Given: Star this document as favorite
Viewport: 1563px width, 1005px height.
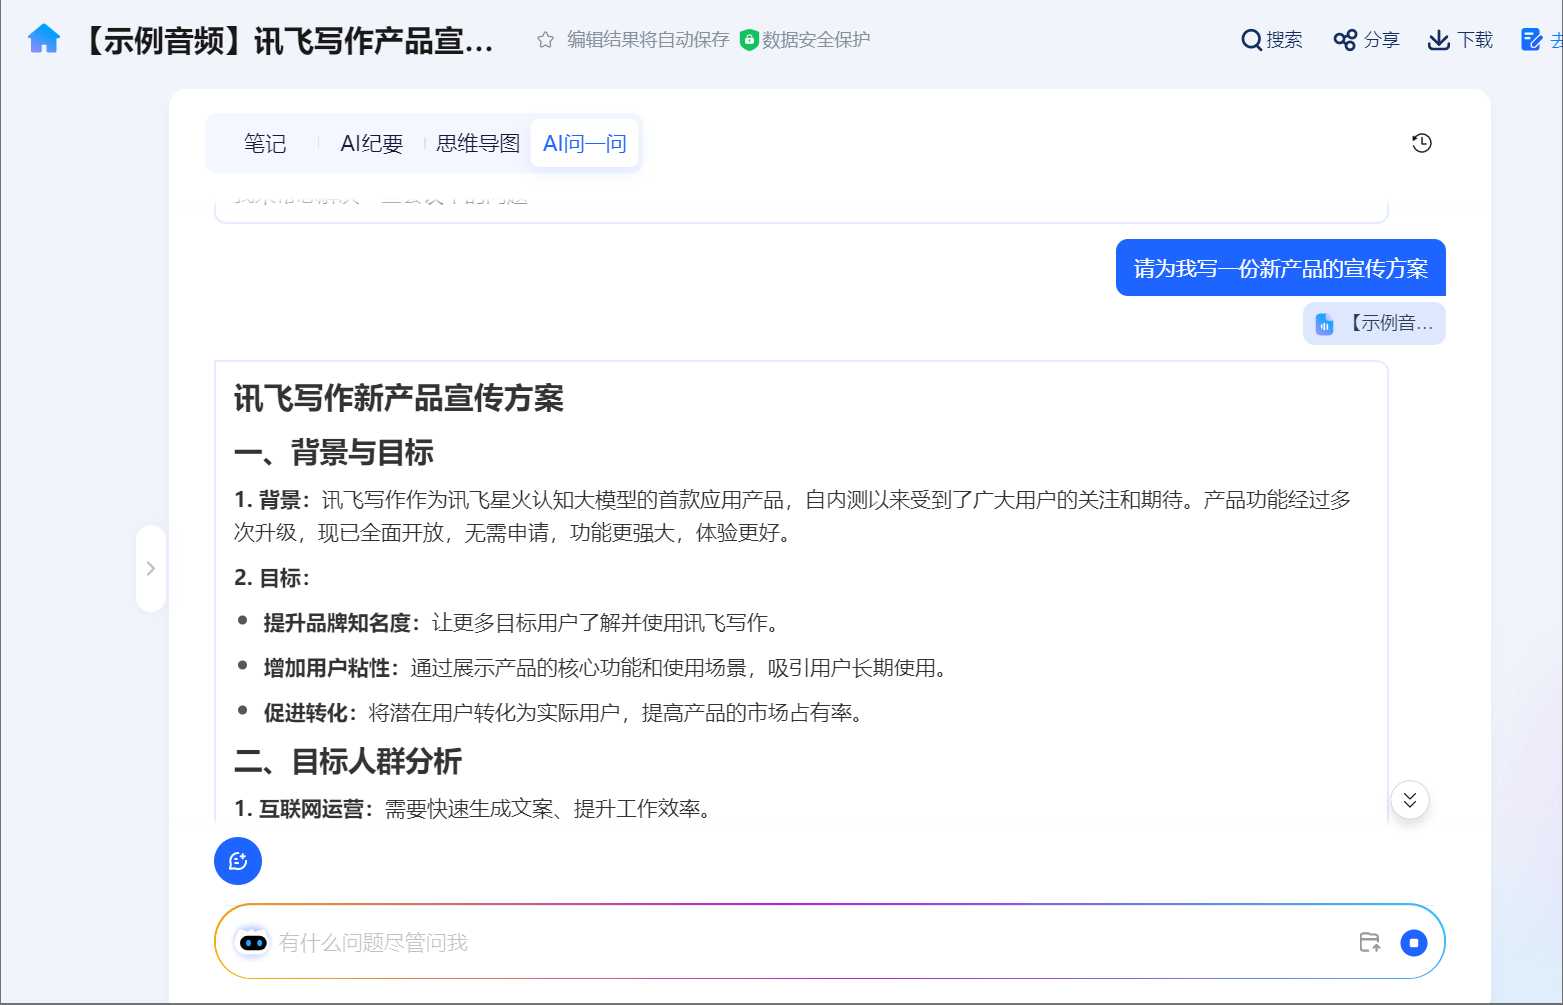Looking at the screenshot, I should point(545,40).
